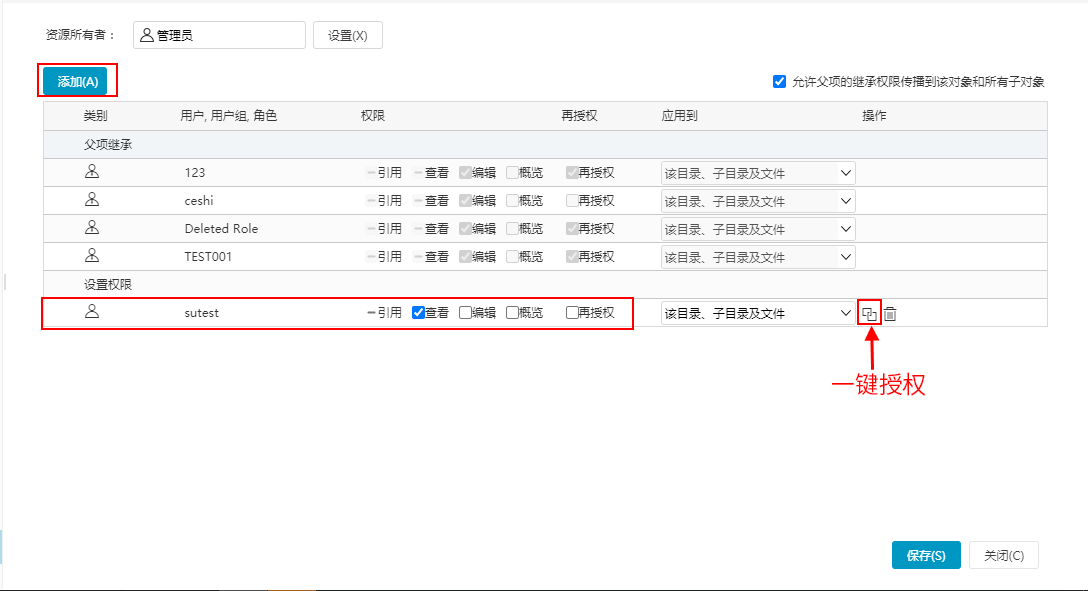Select the user name ceshi
This screenshot has width=1088, height=591.
199,200
